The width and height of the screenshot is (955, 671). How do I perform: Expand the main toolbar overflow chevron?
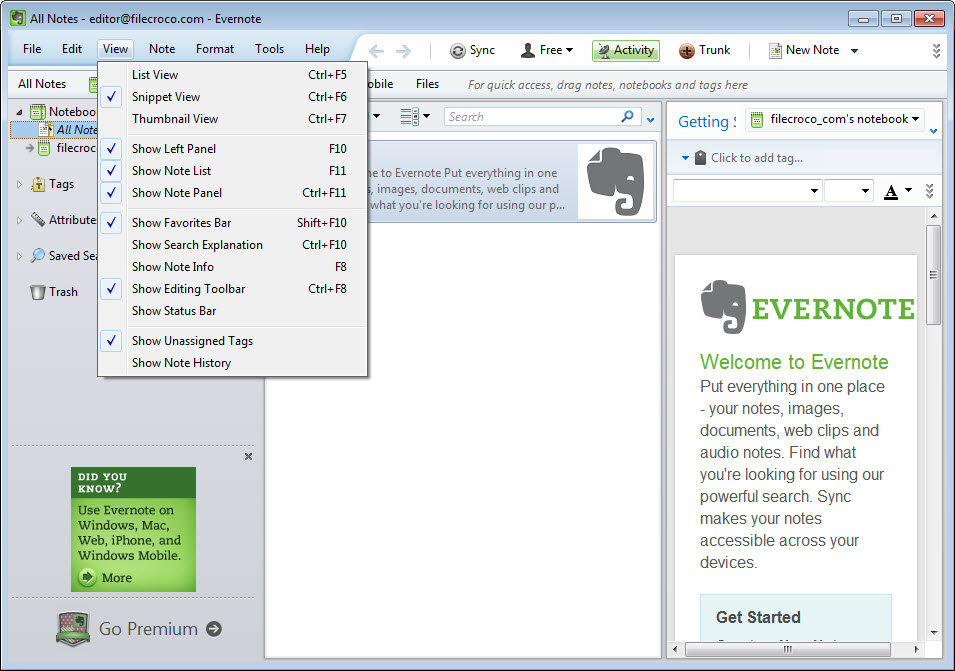936,51
